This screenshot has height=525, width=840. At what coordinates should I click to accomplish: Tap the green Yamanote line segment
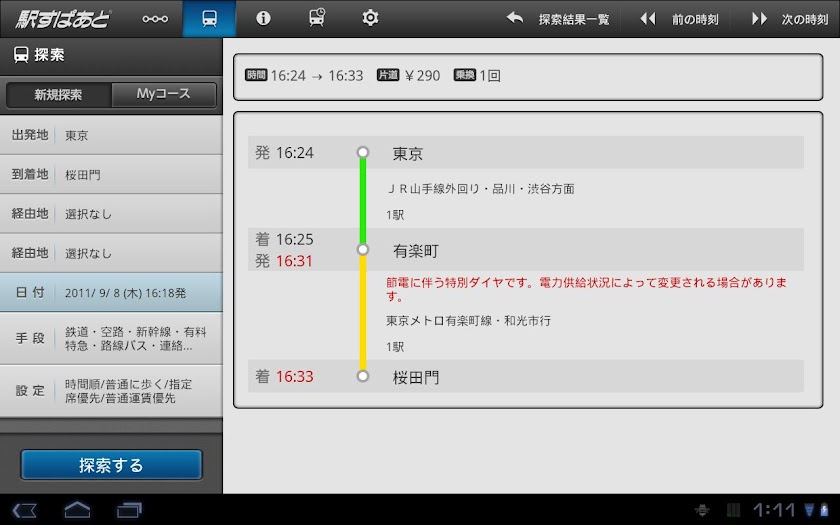(x=363, y=201)
